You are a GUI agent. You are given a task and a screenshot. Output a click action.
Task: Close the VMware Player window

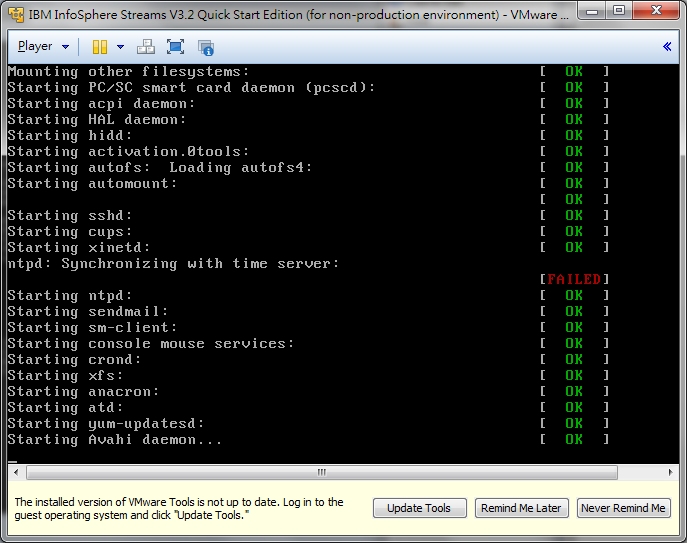pyautogui.click(x=656, y=11)
